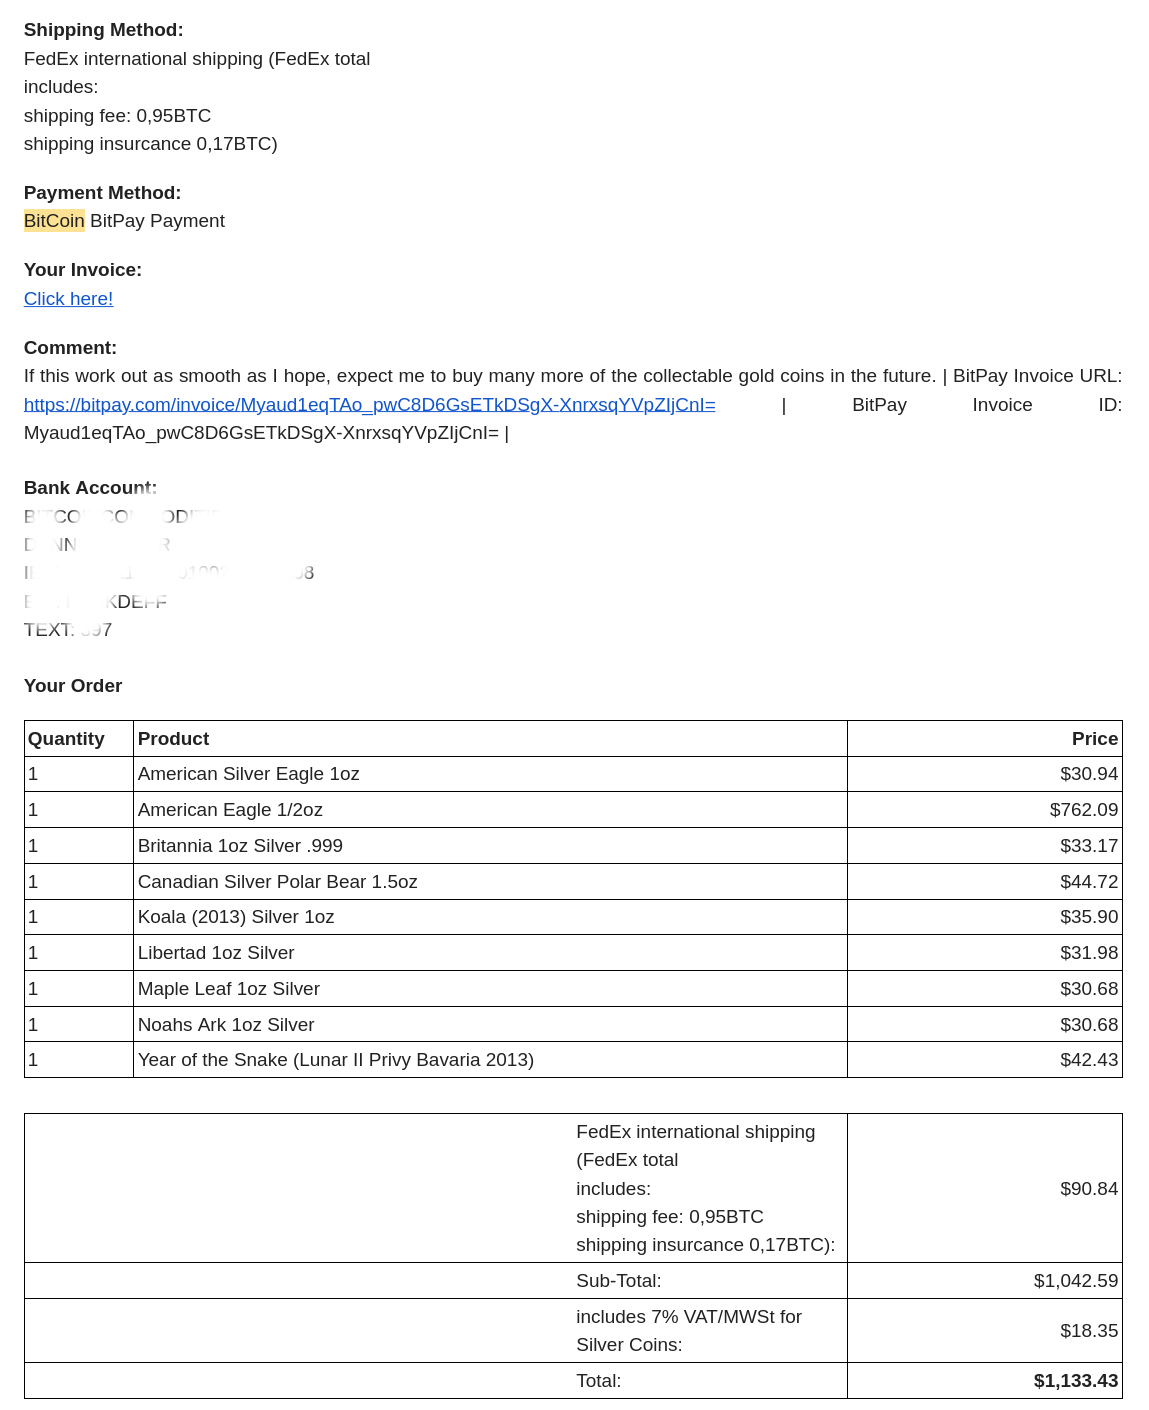The width and height of the screenshot is (1149, 1410).
Task: Click the $42.43 price cell
Action: (x=985, y=1060)
